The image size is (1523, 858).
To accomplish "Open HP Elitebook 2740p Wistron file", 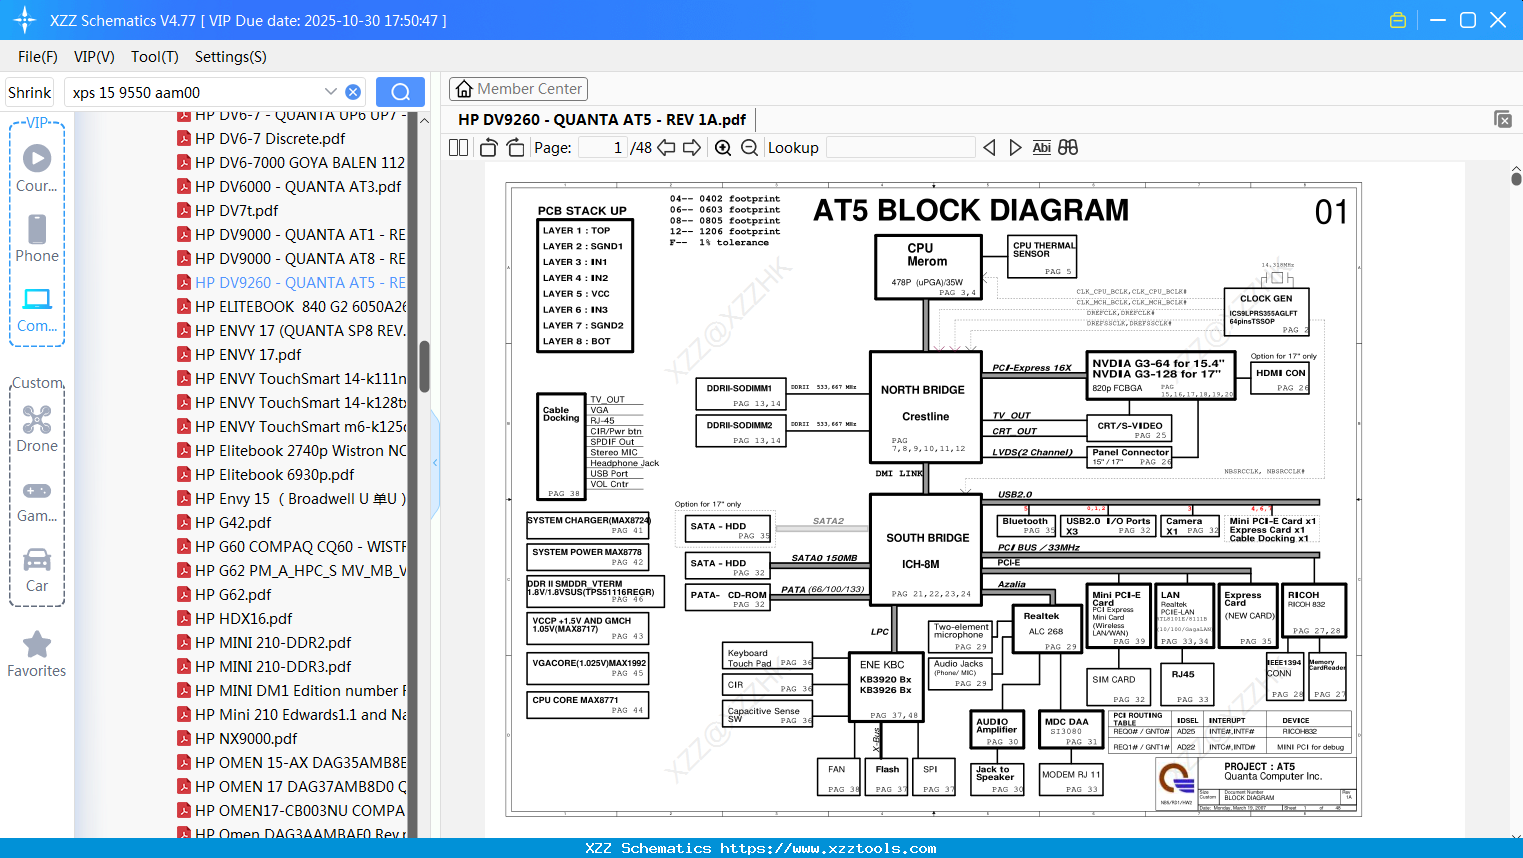I will (291, 450).
